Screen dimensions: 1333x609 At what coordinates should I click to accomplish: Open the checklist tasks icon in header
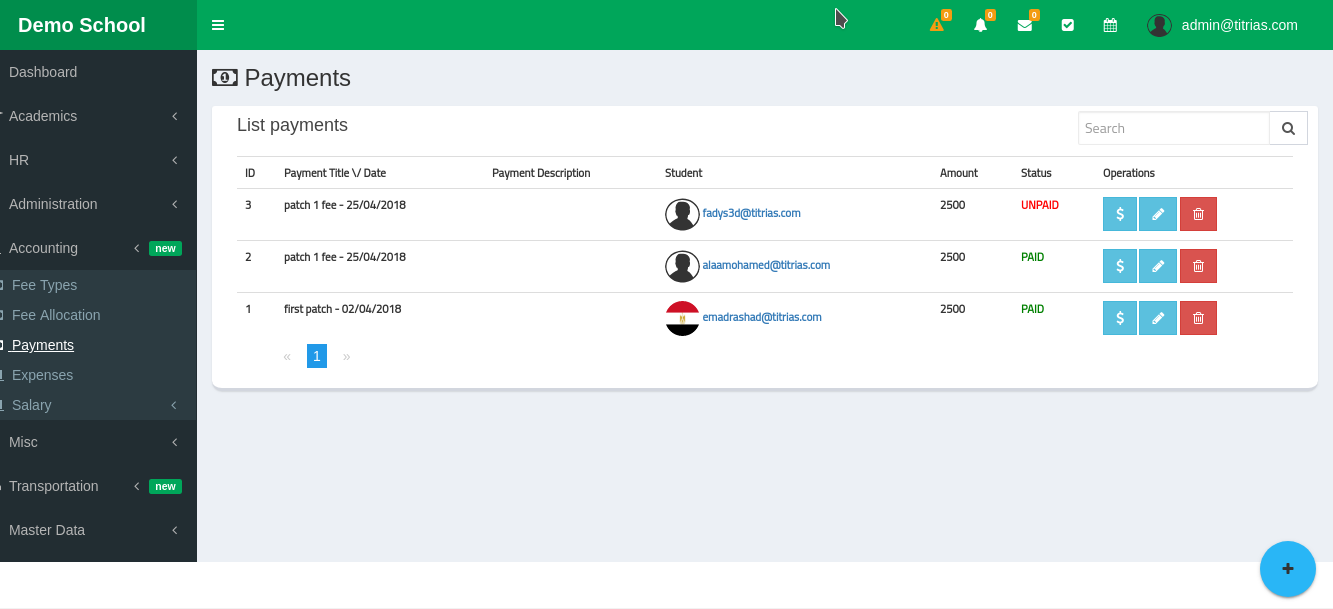click(1068, 25)
